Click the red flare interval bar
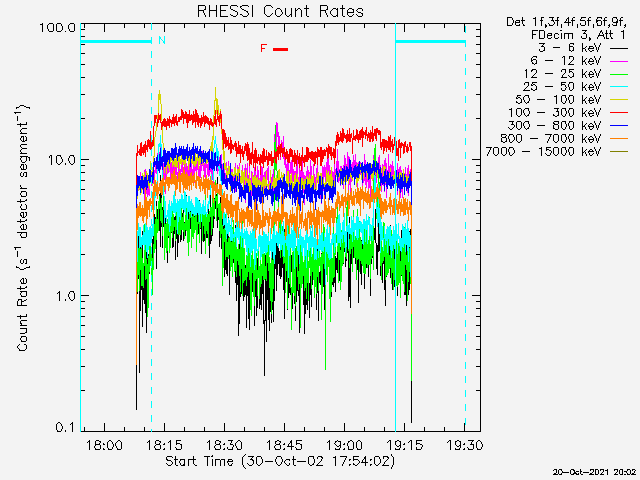The width and height of the screenshot is (640, 480). pyautogui.click(x=280, y=49)
